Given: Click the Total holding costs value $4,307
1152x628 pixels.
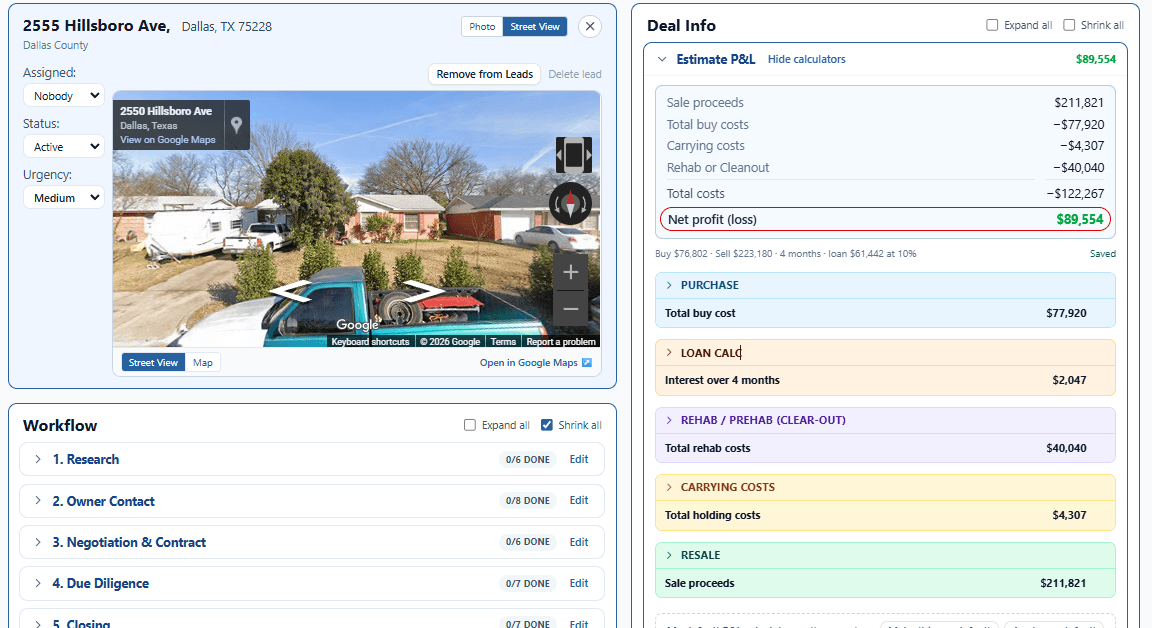Looking at the screenshot, I should 1069,516.
